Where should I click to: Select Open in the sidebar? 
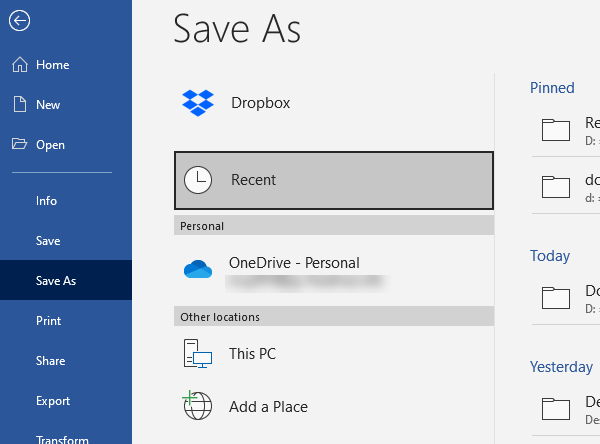[x=66, y=145]
